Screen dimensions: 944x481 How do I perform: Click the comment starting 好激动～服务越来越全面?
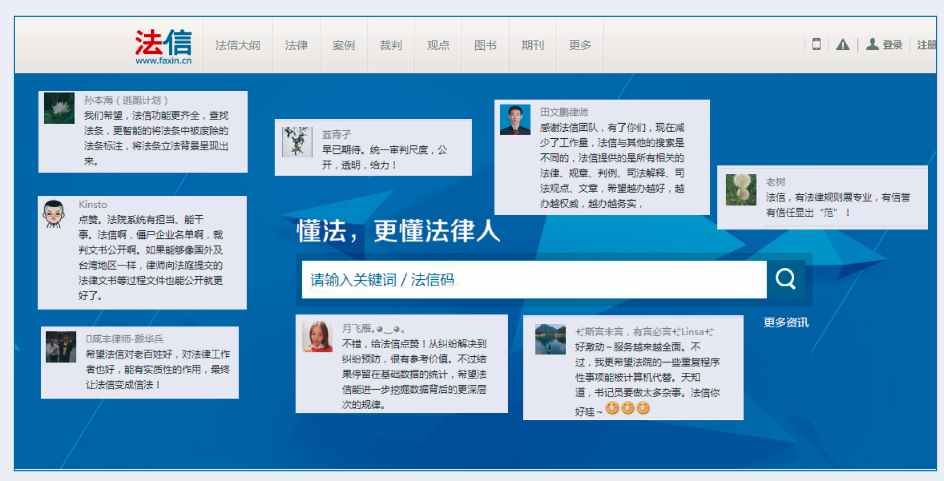click(x=647, y=378)
